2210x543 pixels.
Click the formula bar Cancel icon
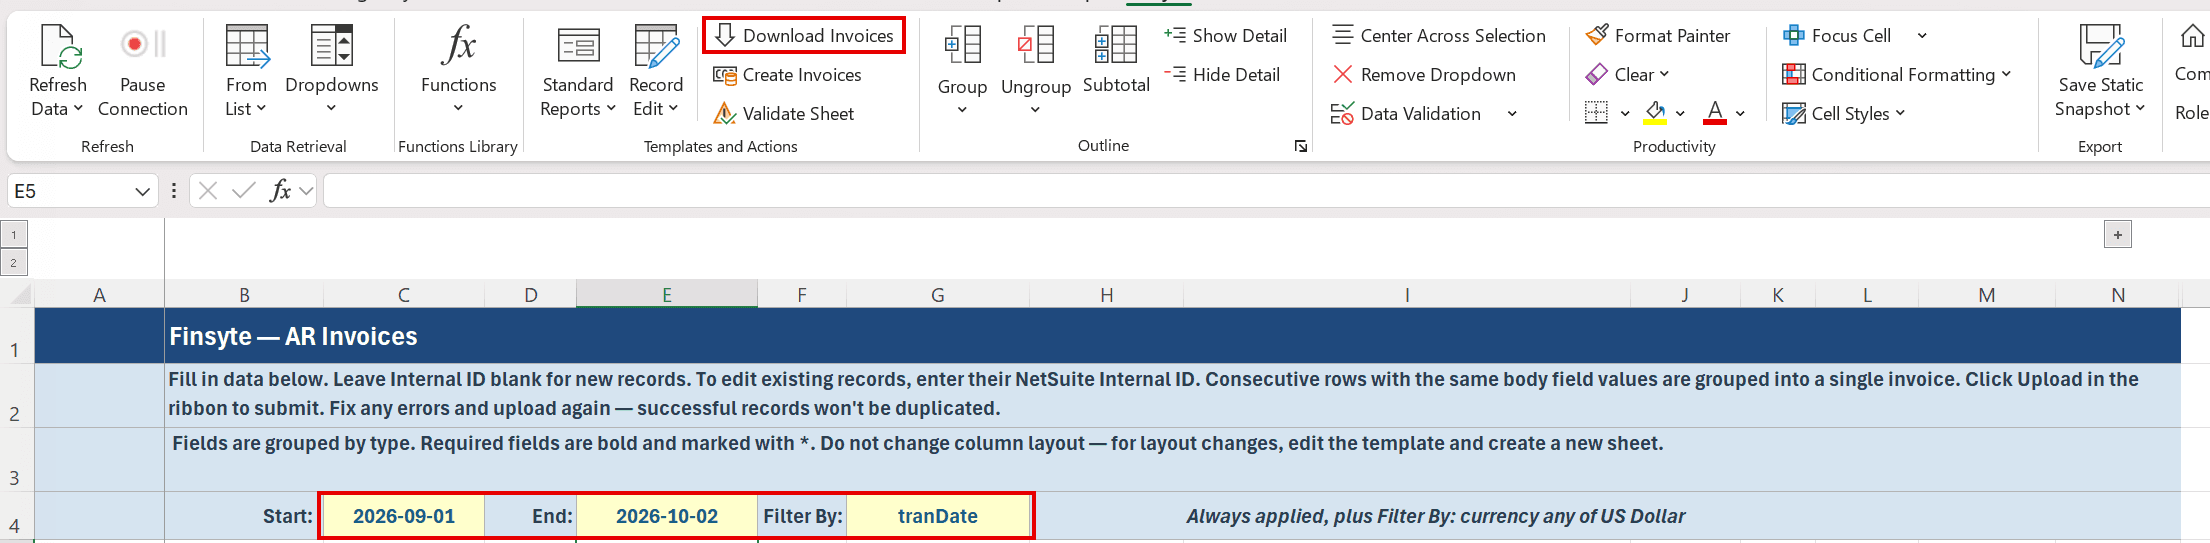pyautogui.click(x=208, y=190)
